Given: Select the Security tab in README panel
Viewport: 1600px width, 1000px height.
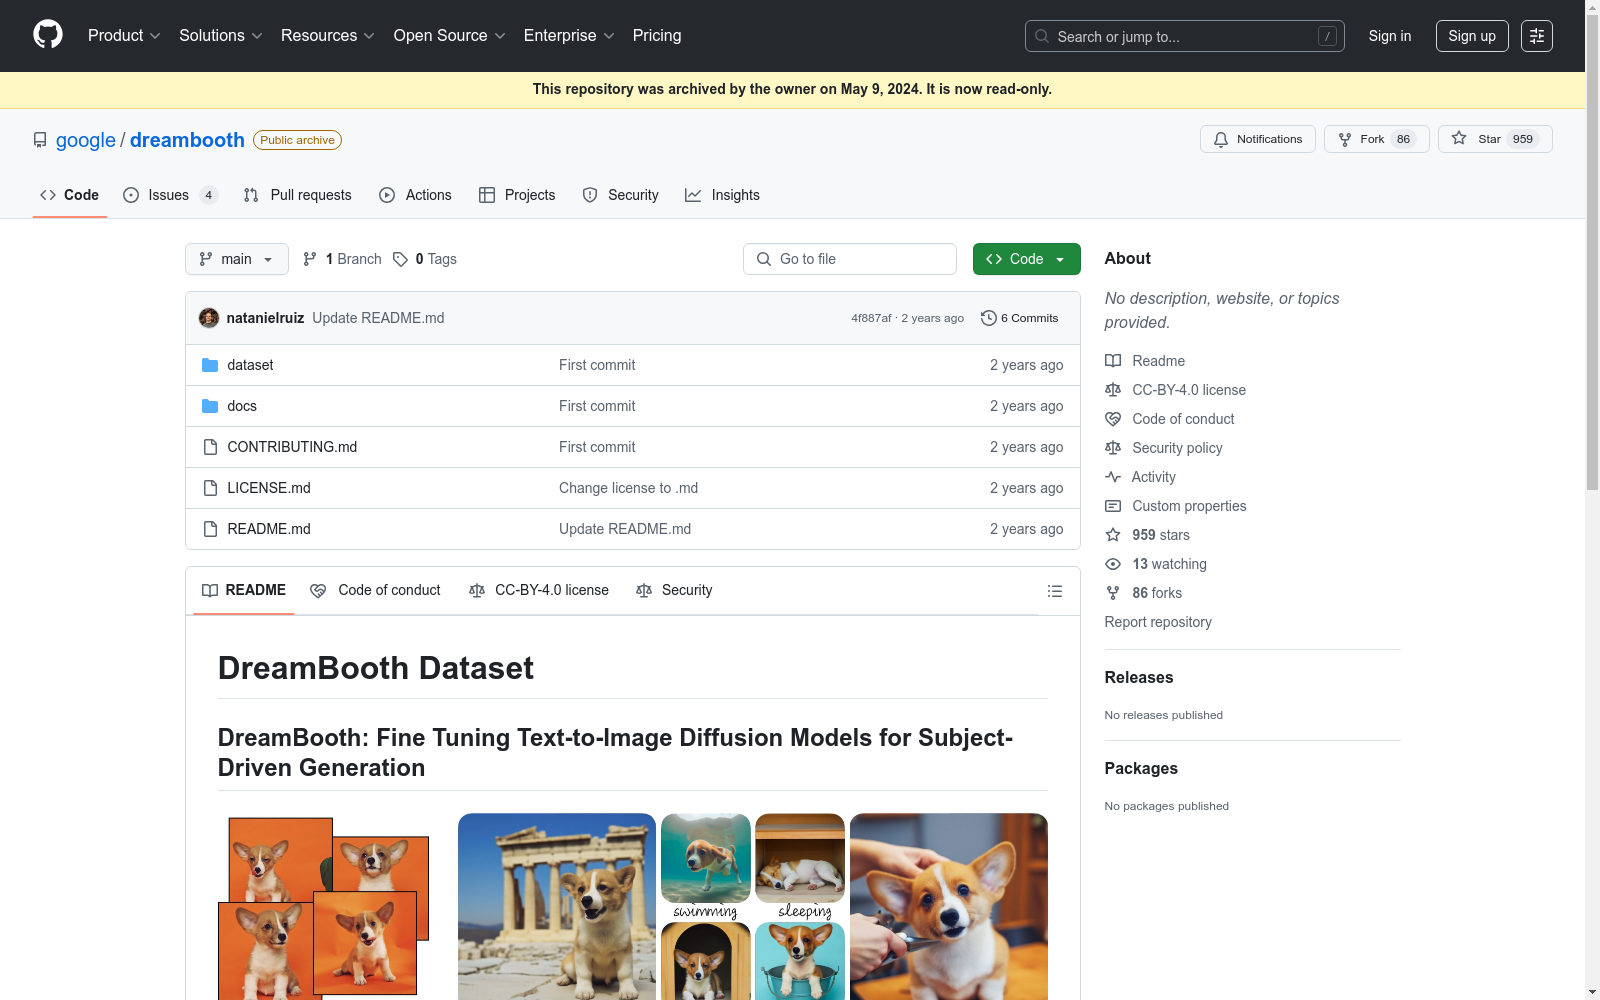Looking at the screenshot, I should [x=675, y=590].
